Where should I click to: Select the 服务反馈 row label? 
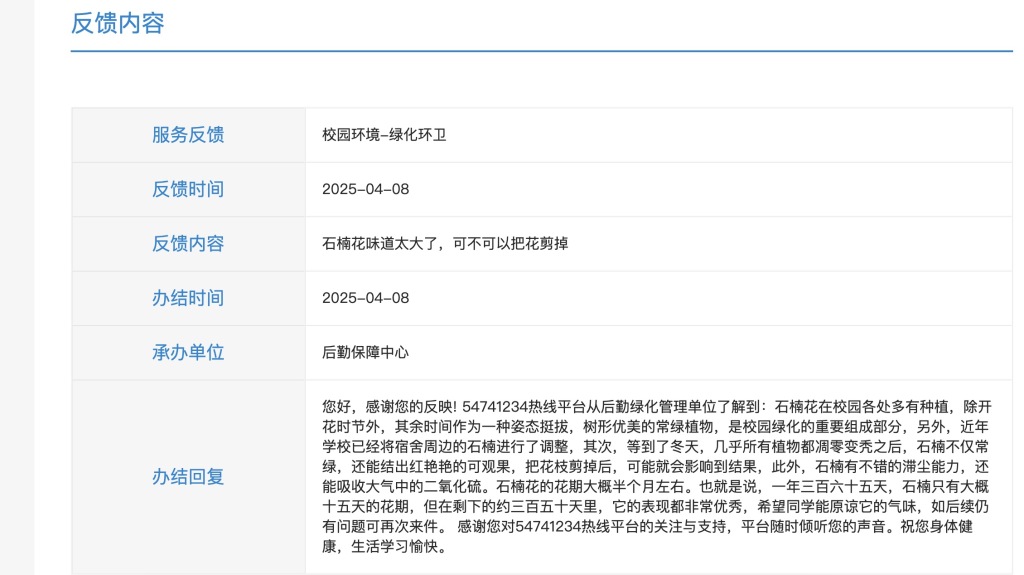[188, 135]
